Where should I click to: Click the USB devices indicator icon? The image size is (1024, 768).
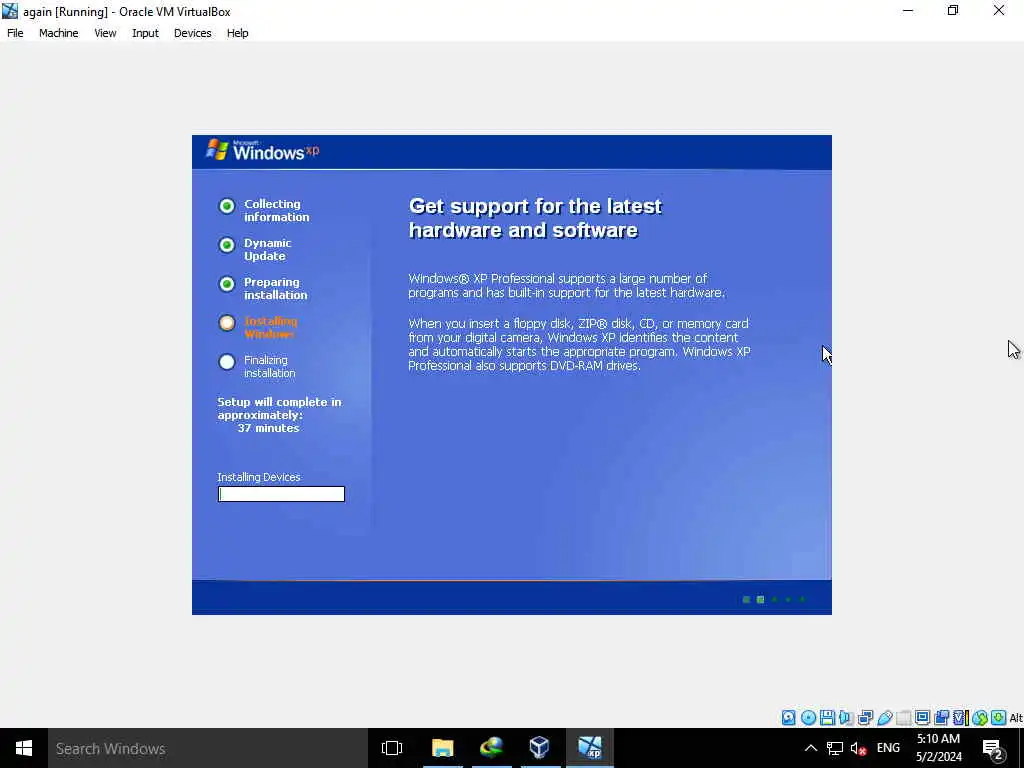(885, 718)
